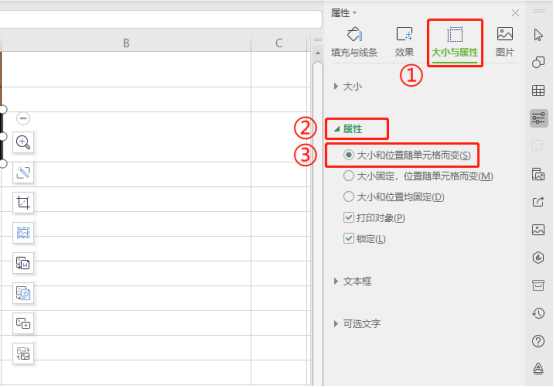Expand the 文本框 section
Viewport: 554px width, 387px height.
tap(352, 282)
